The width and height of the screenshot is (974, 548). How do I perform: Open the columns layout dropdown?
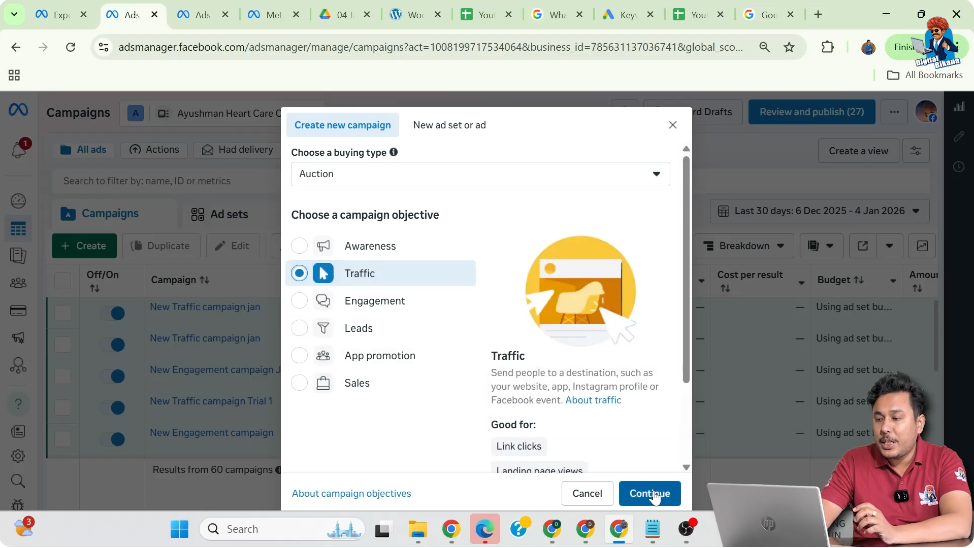click(820, 246)
